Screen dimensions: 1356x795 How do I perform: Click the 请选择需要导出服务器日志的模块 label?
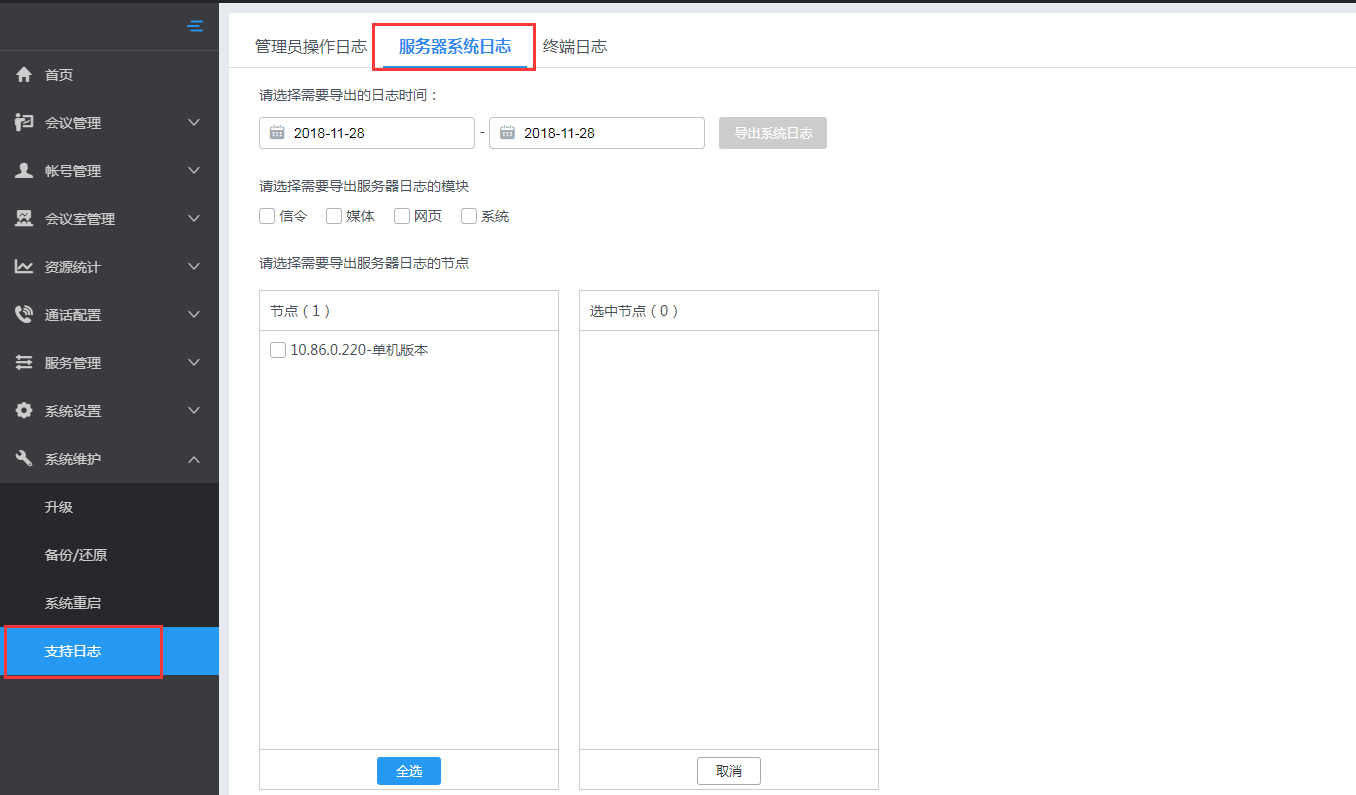pos(364,186)
